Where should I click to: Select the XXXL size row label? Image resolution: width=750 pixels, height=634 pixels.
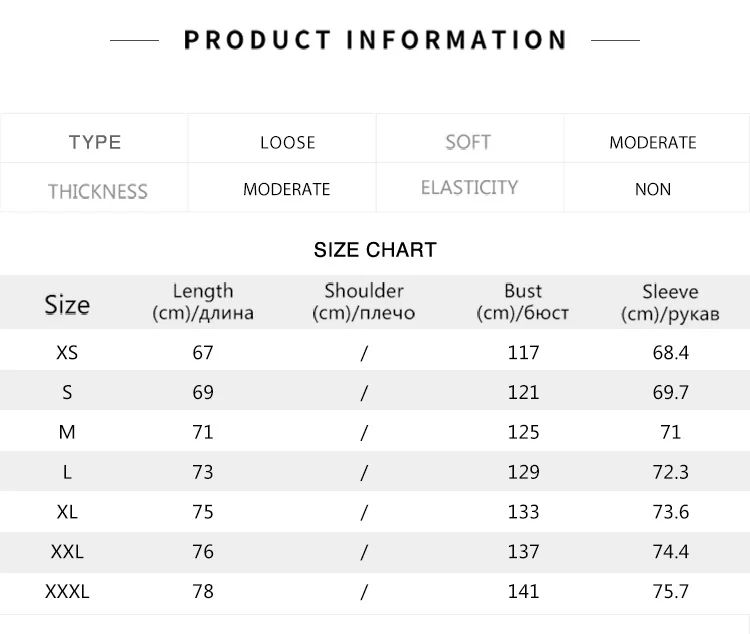67,591
